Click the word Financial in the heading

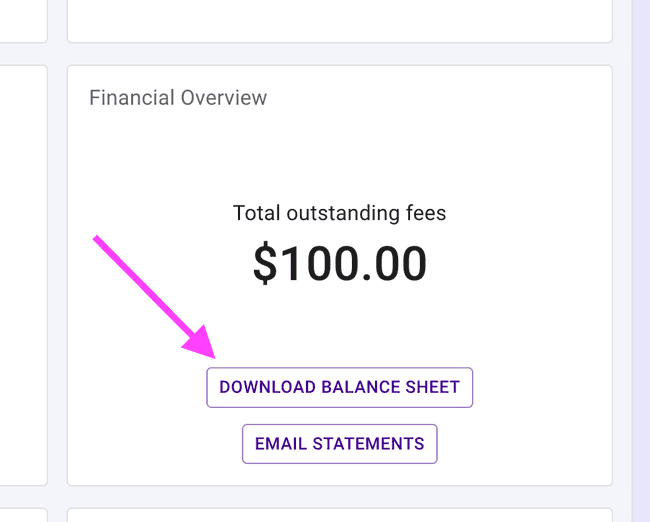tap(130, 98)
